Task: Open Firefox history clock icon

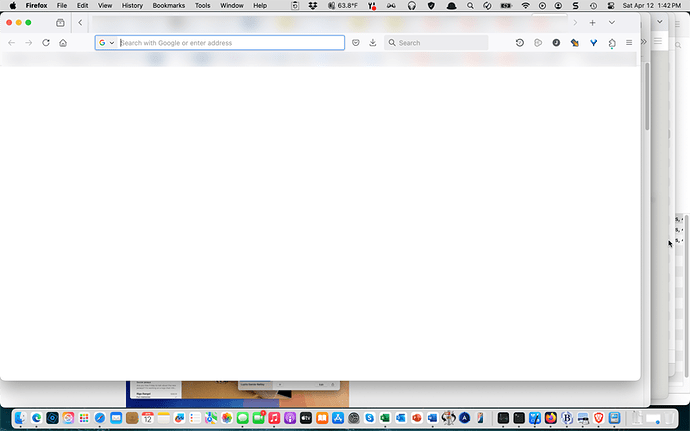Action: [x=520, y=43]
